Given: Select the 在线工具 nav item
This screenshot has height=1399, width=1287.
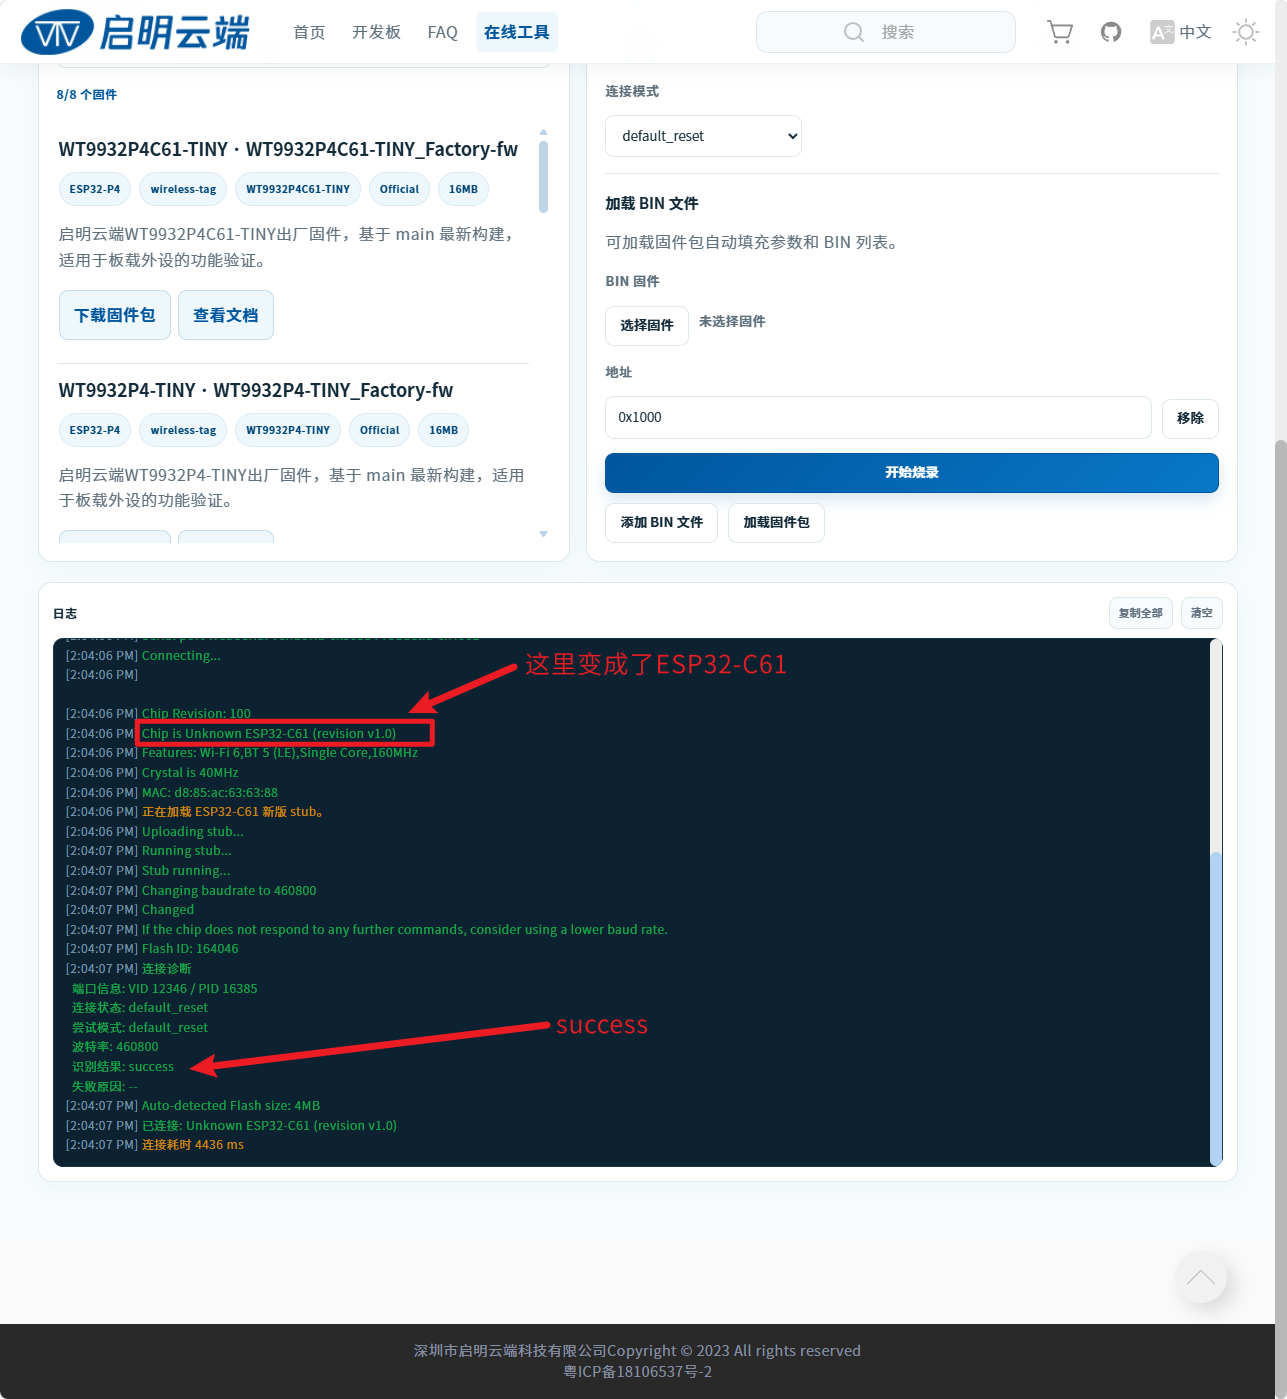Looking at the screenshot, I should (x=517, y=32).
